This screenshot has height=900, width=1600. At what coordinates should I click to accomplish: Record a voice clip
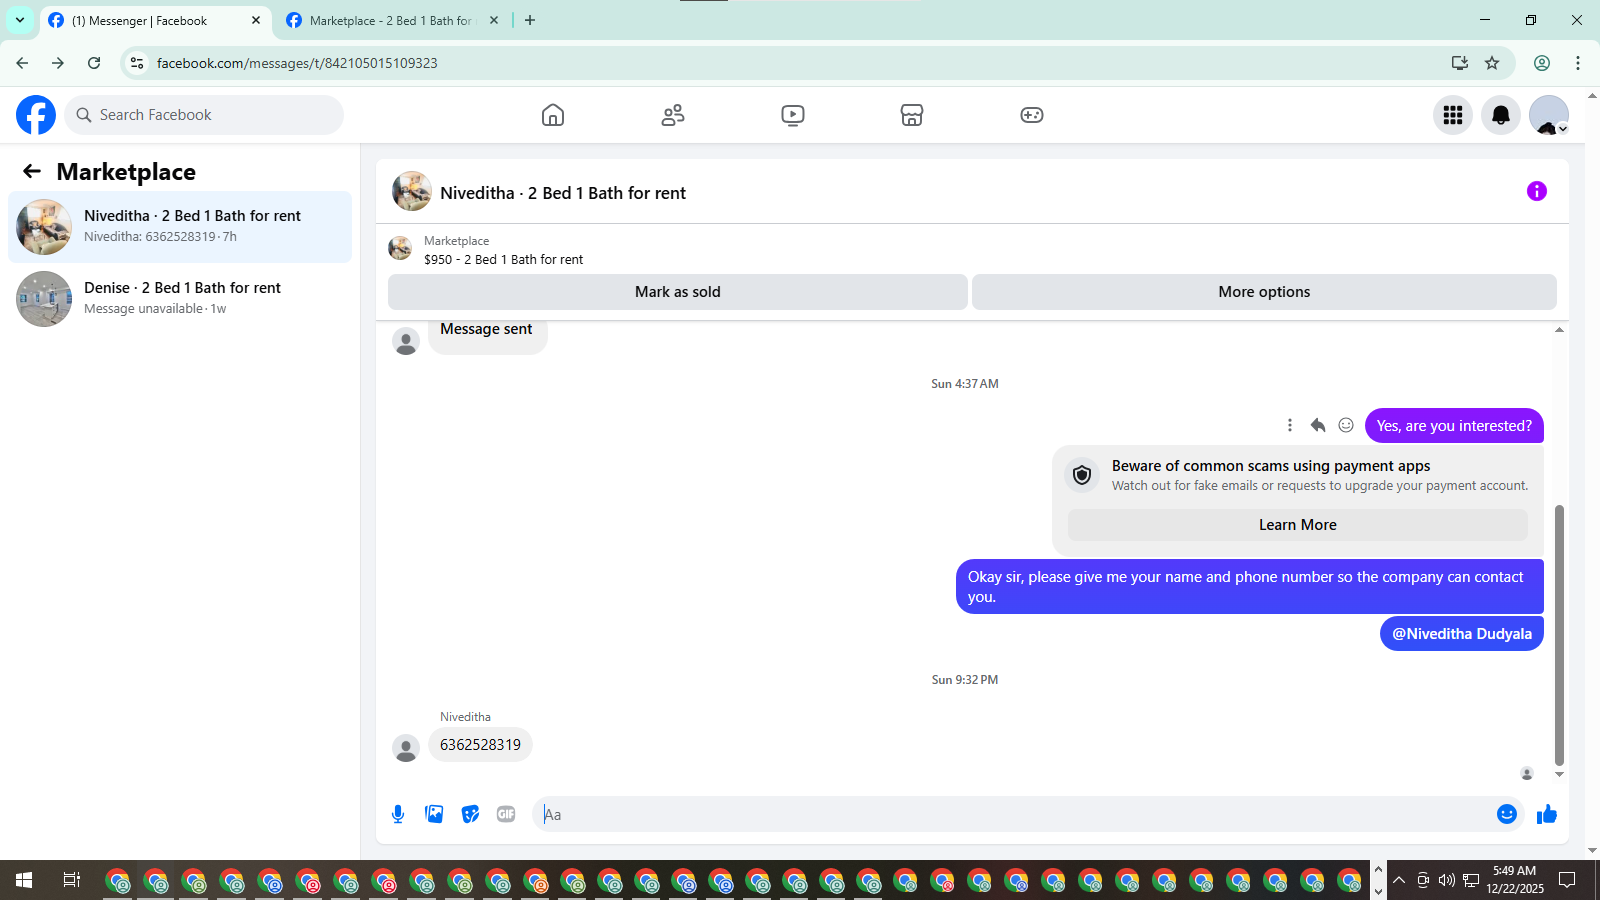[x=398, y=814]
